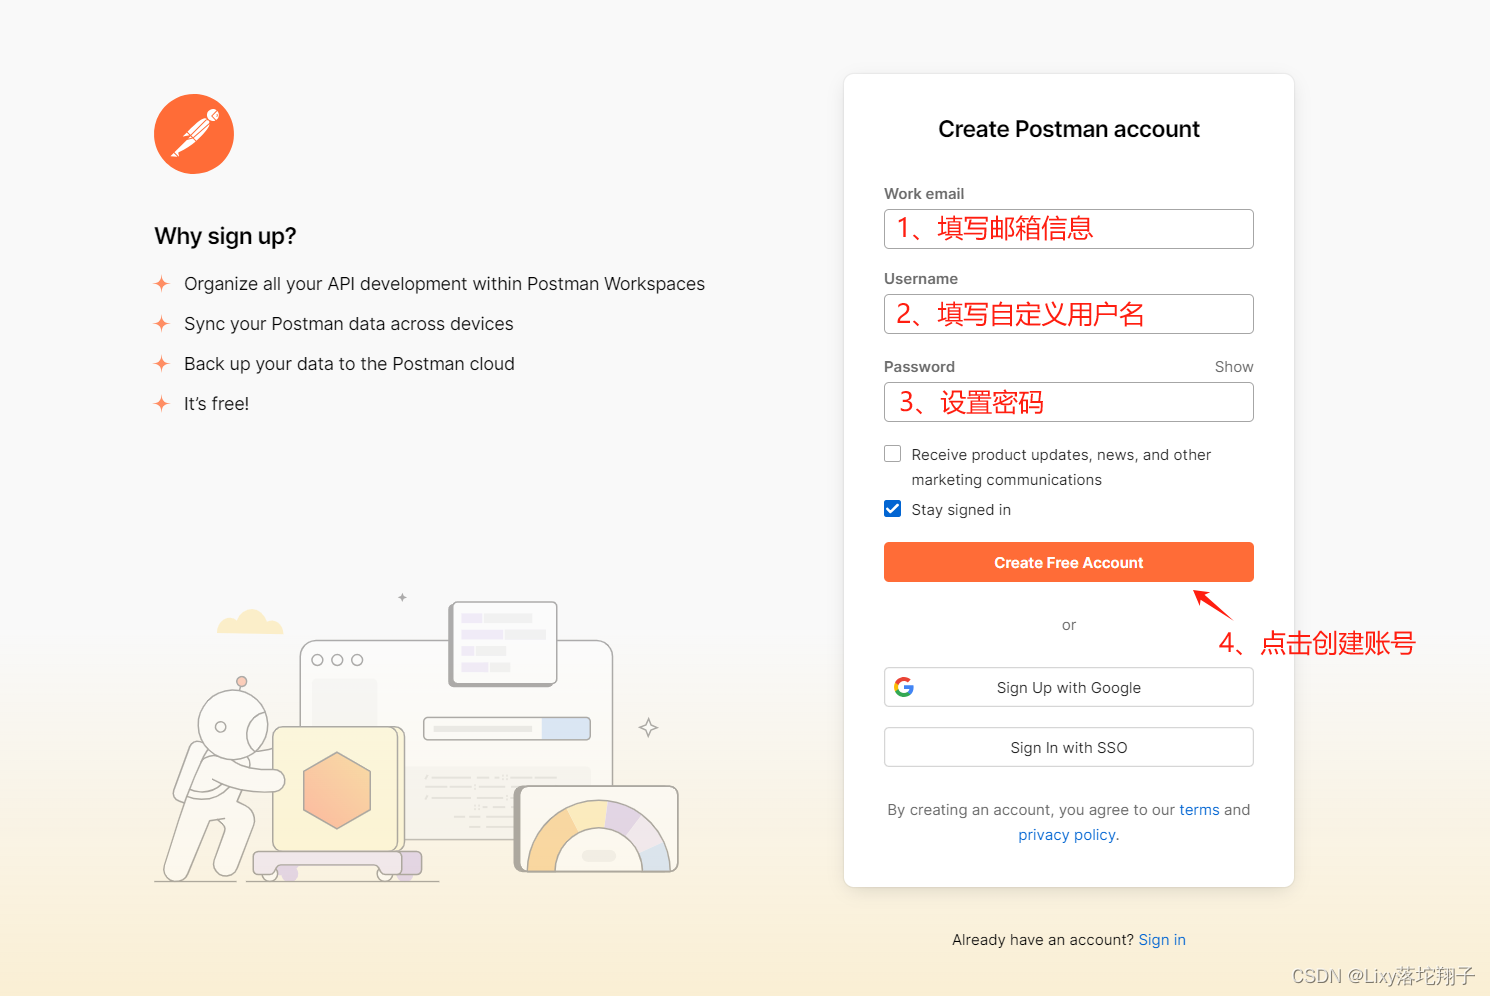This screenshot has width=1490, height=996.
Task: Click 'It's free!' text
Action: (216, 404)
